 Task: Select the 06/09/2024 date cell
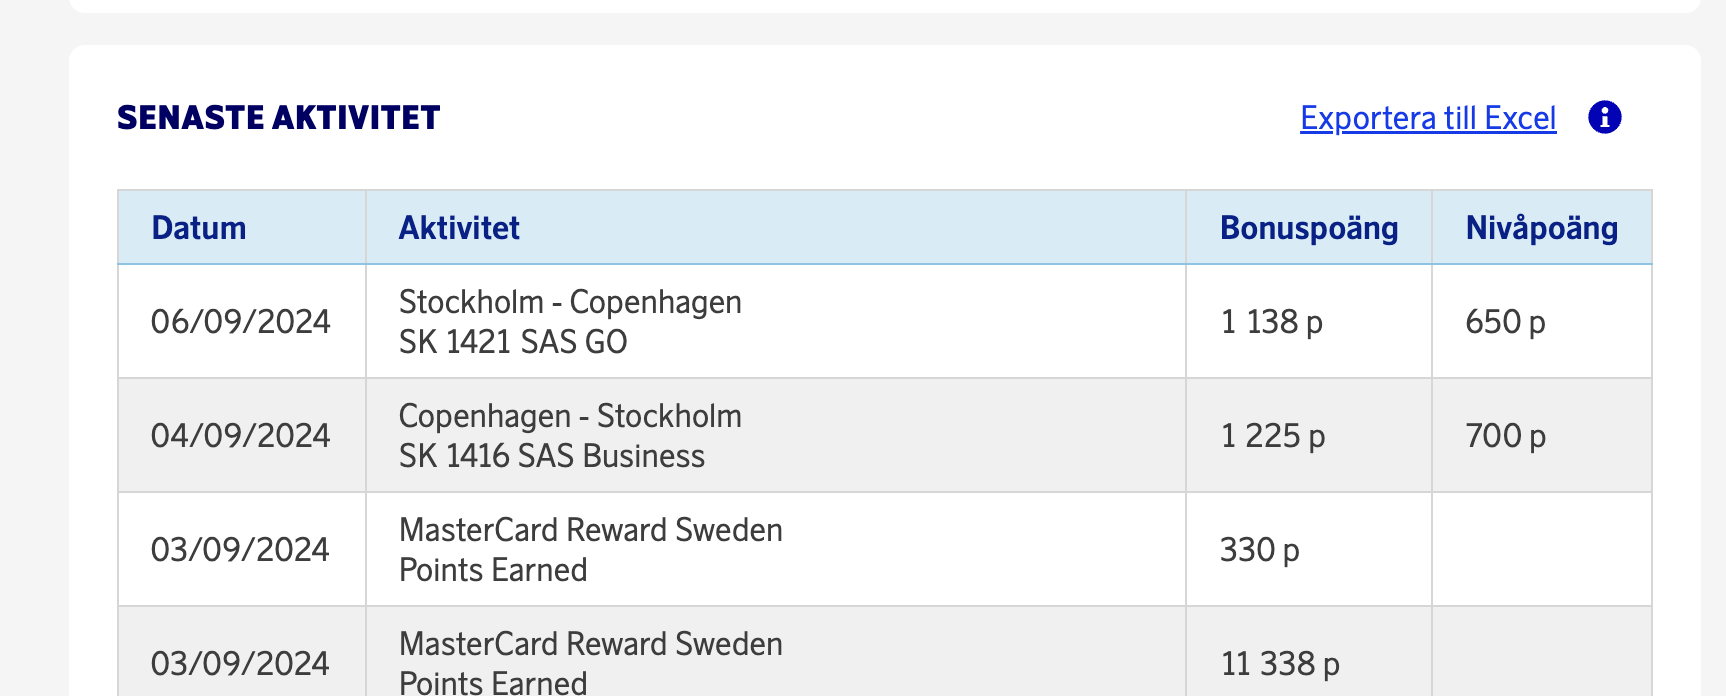pyautogui.click(x=240, y=322)
